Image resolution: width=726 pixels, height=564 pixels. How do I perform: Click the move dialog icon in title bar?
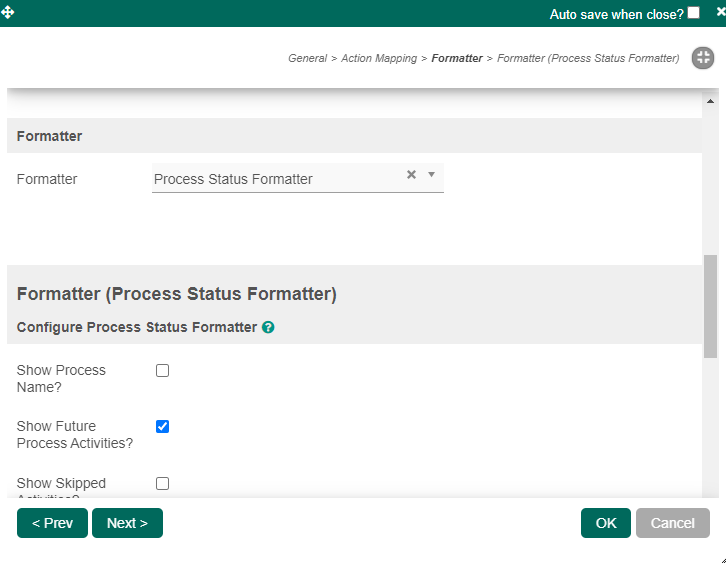(x=8, y=12)
